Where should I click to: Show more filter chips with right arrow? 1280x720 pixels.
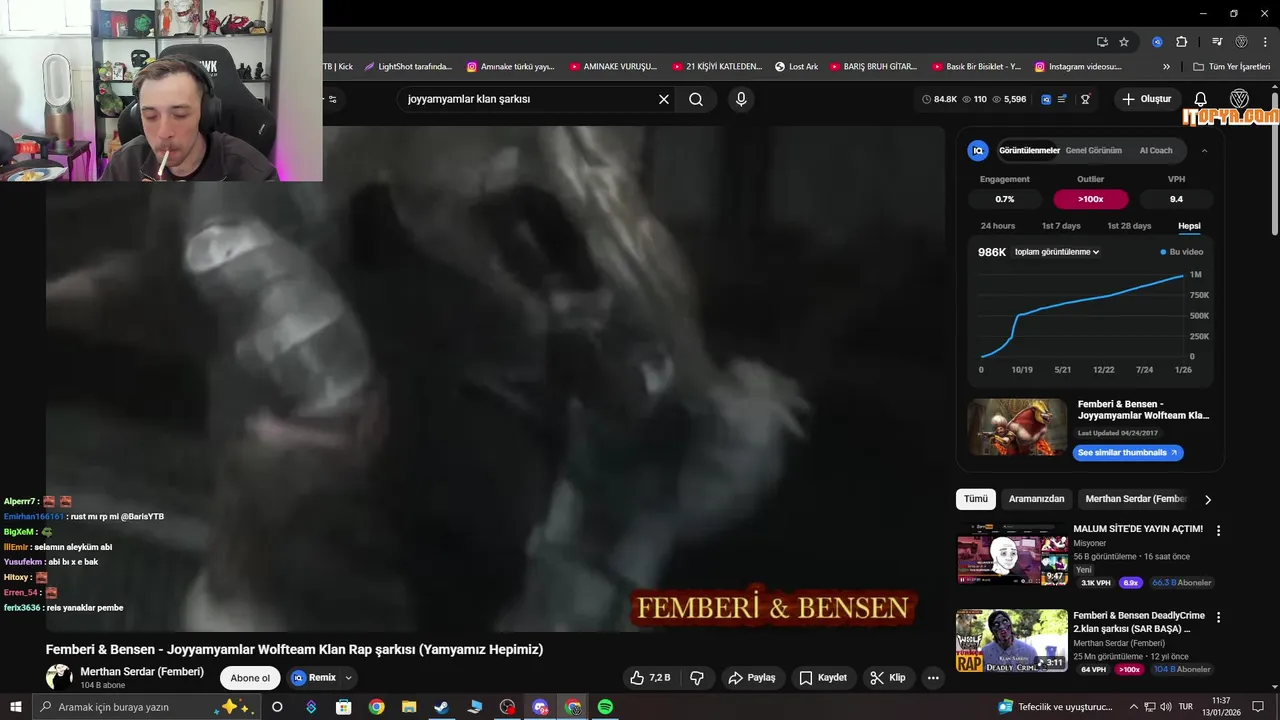click(x=1207, y=499)
